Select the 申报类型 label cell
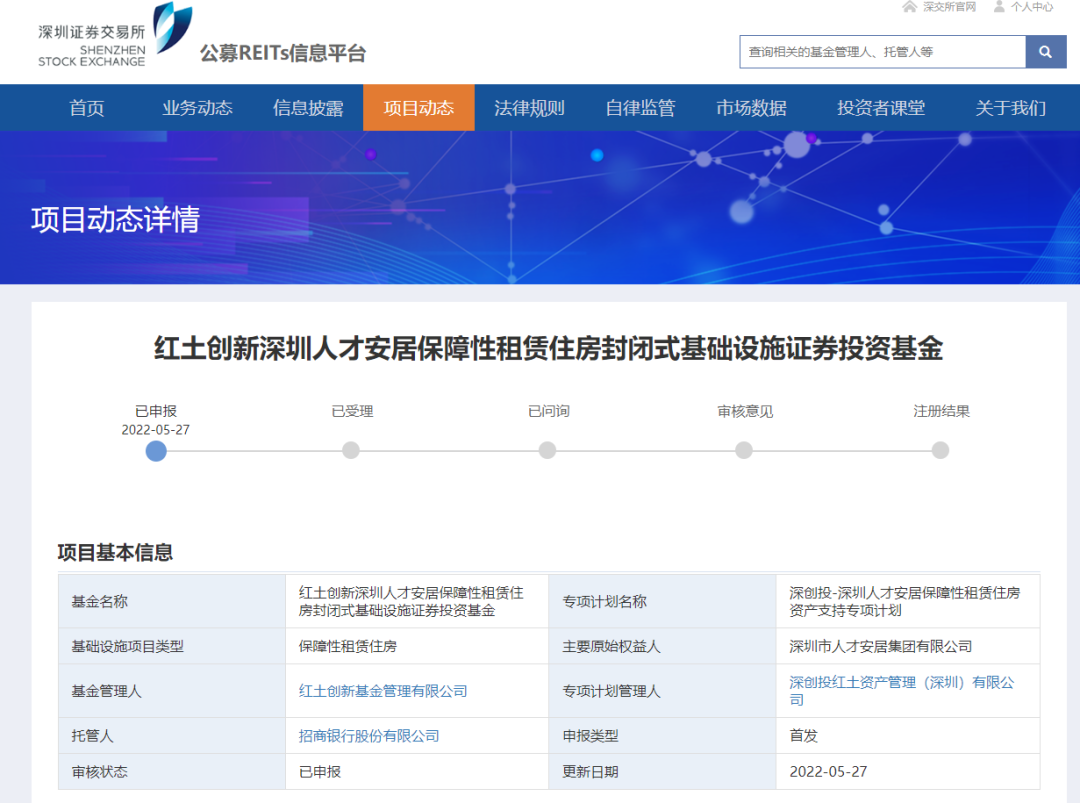1080x803 pixels. (663, 736)
